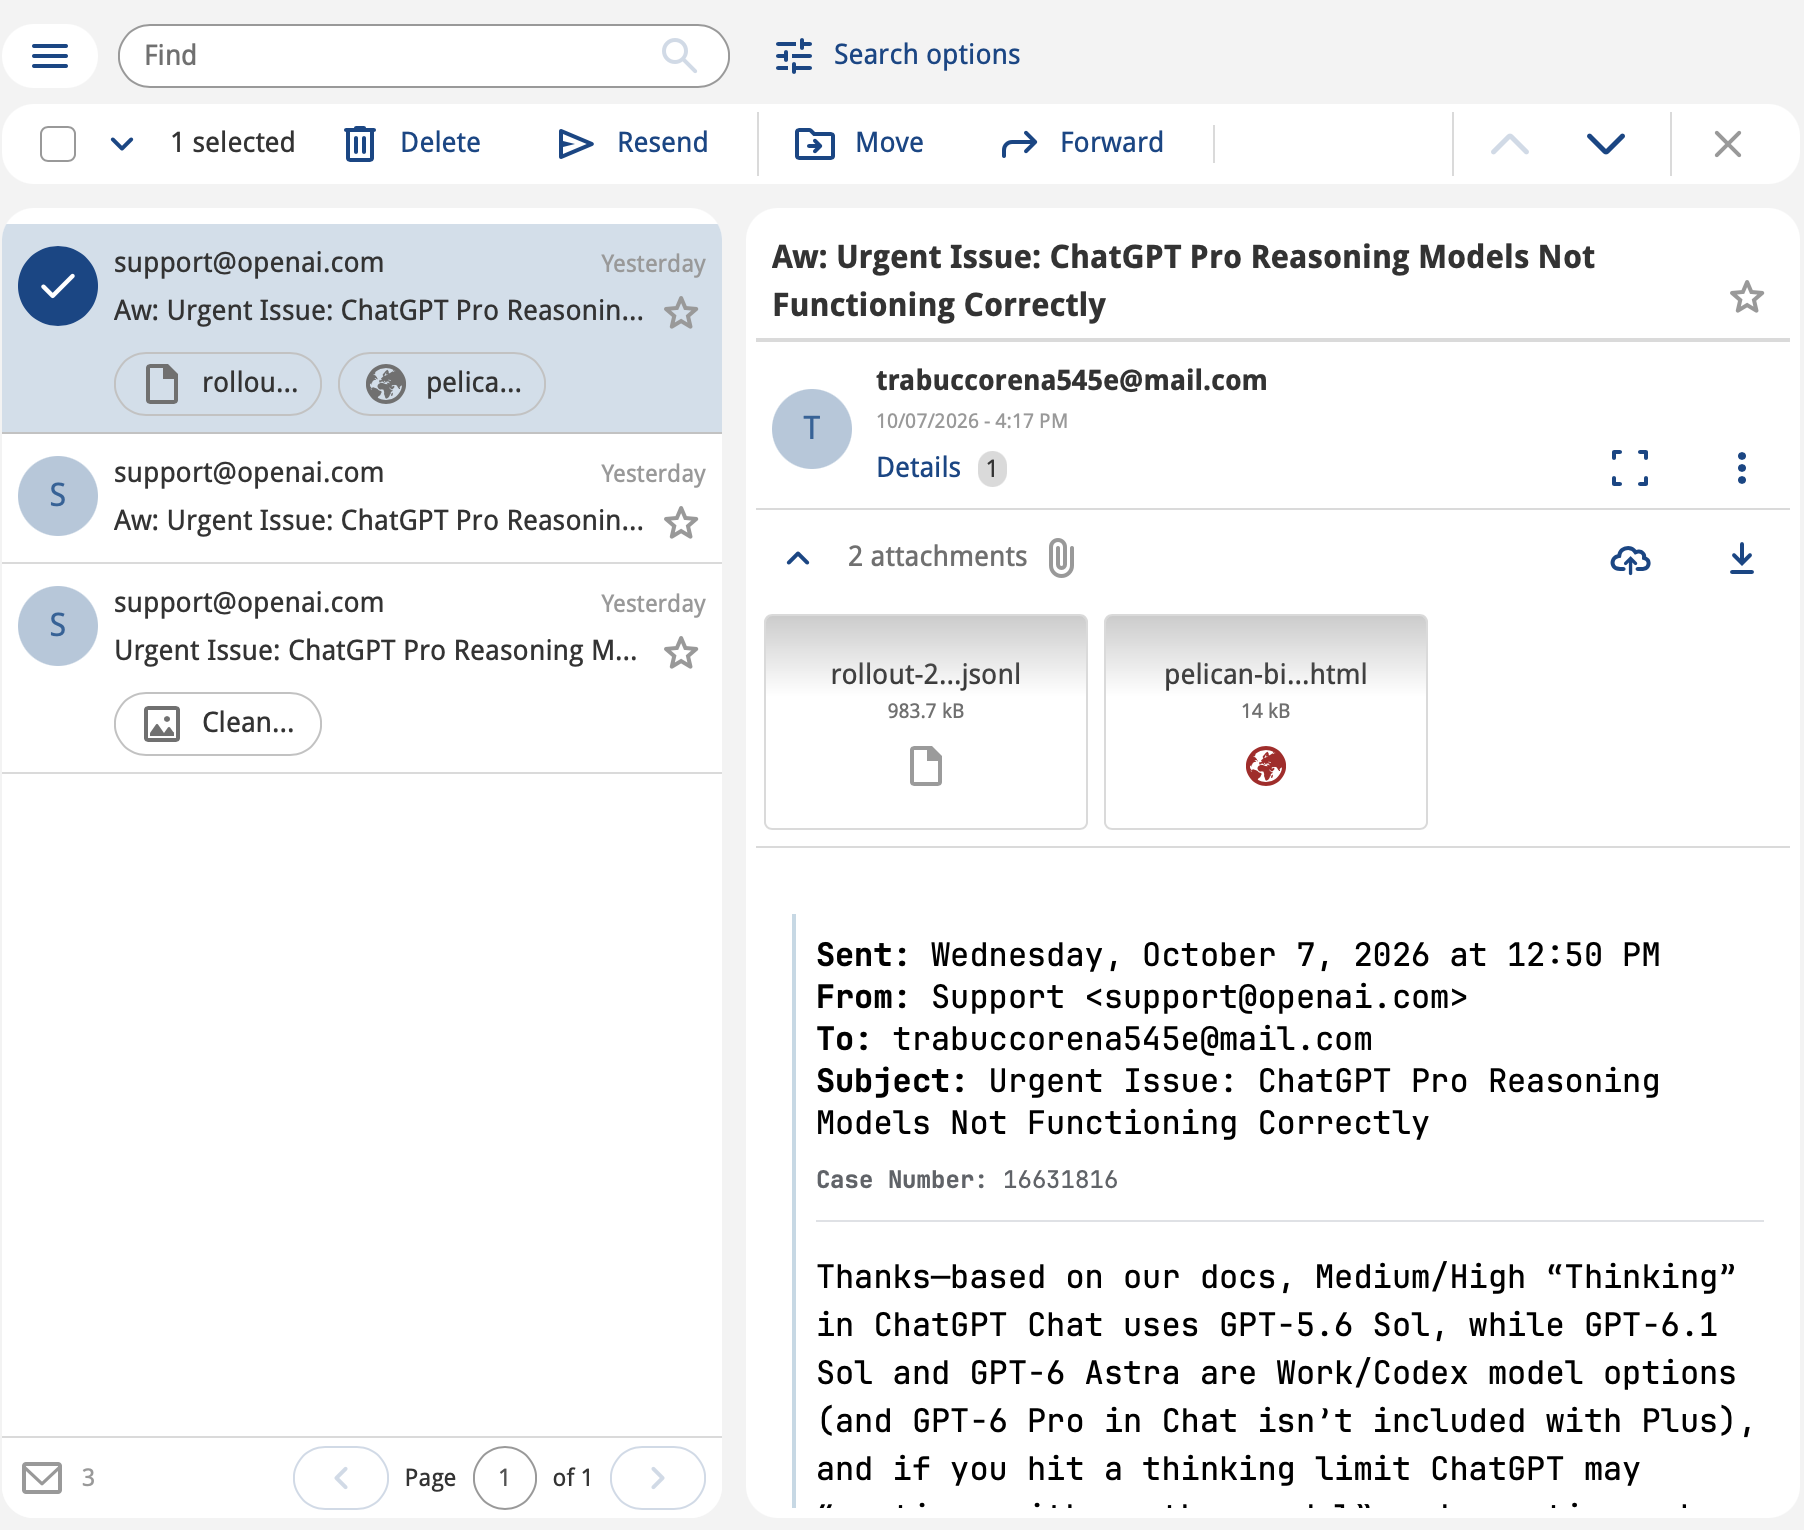Toggle the select-all checkbox
Viewport: 1804px width, 1530px height.
[58, 143]
